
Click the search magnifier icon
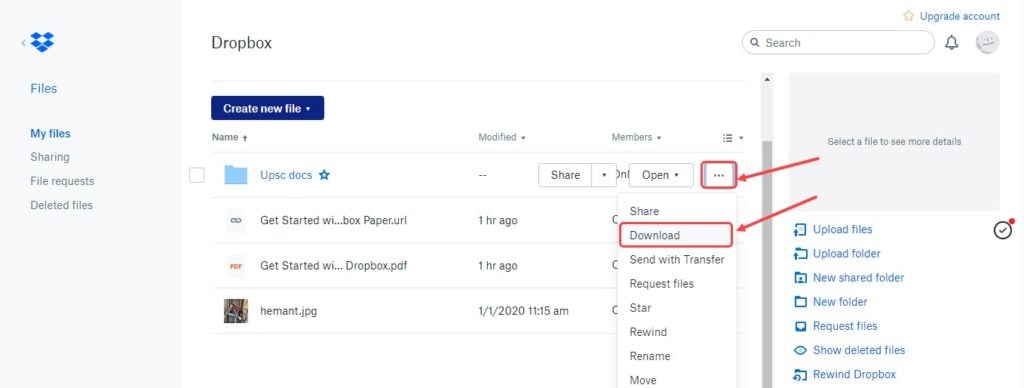pos(755,42)
